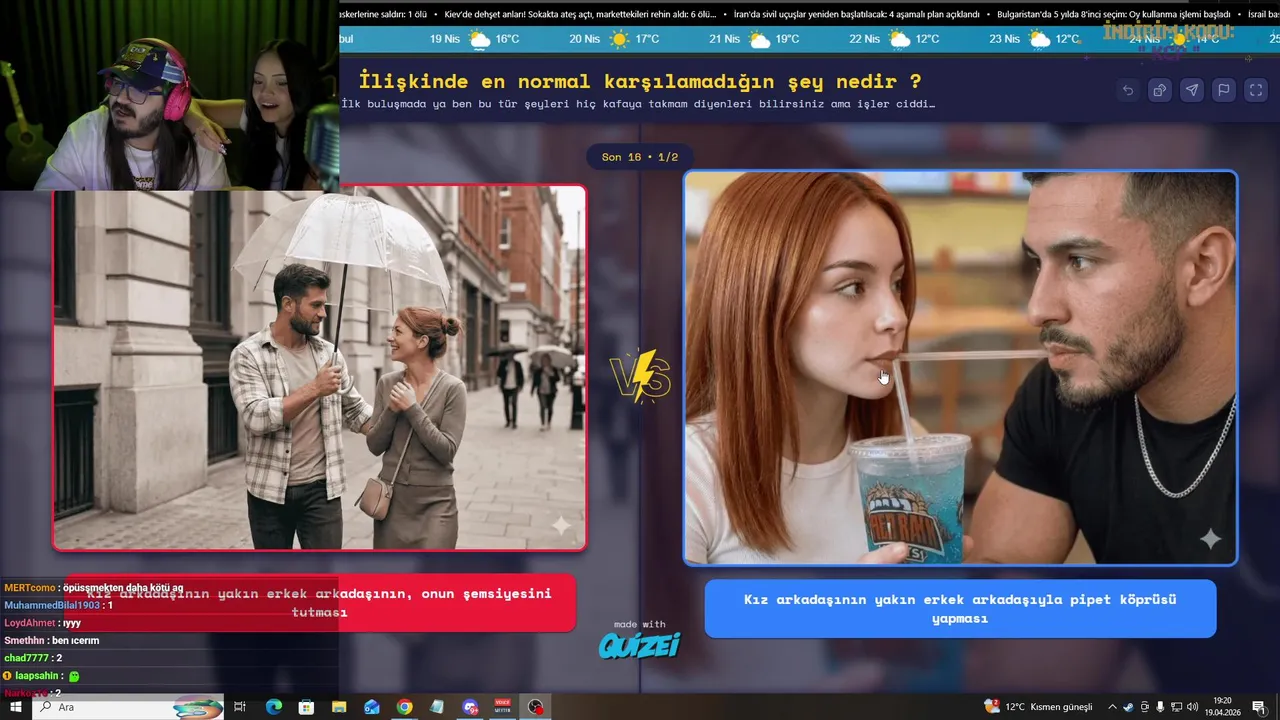The image size is (1280, 720).
Task: Click the 'Kiev'de dehşet anları' news headline
Action: point(580,14)
